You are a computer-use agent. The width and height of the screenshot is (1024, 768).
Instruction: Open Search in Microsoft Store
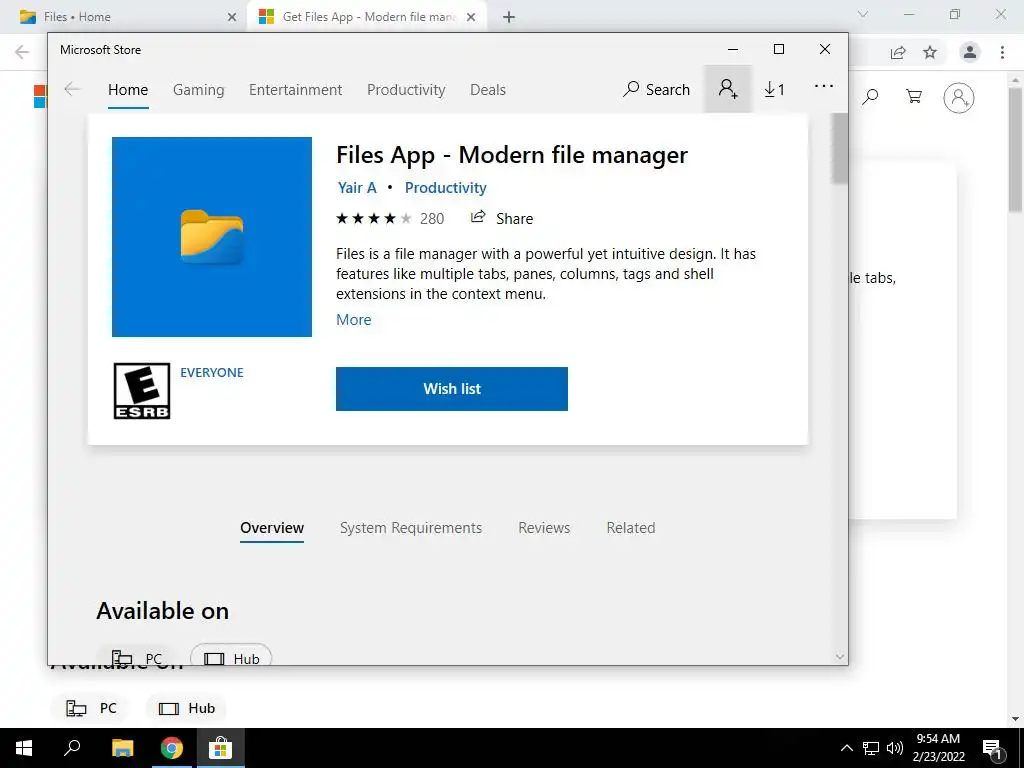(656, 89)
